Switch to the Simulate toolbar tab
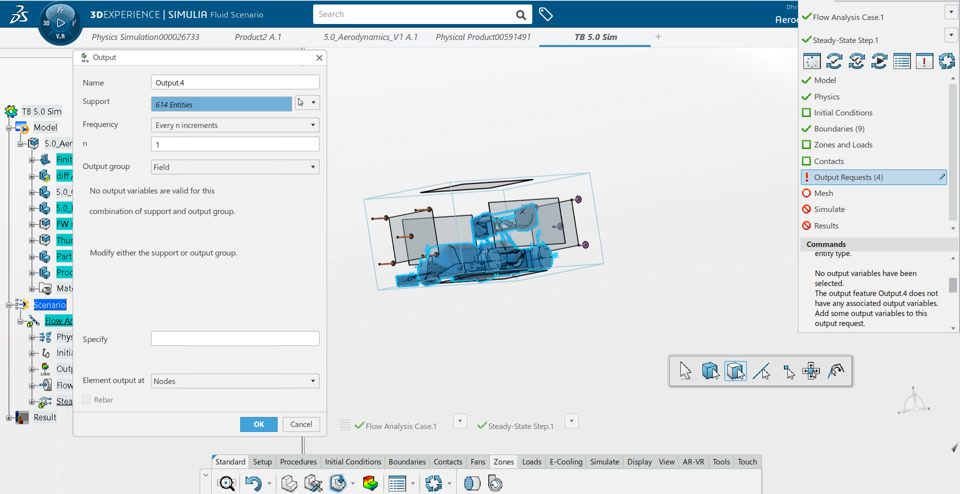Image resolution: width=960 pixels, height=494 pixels. [604, 462]
